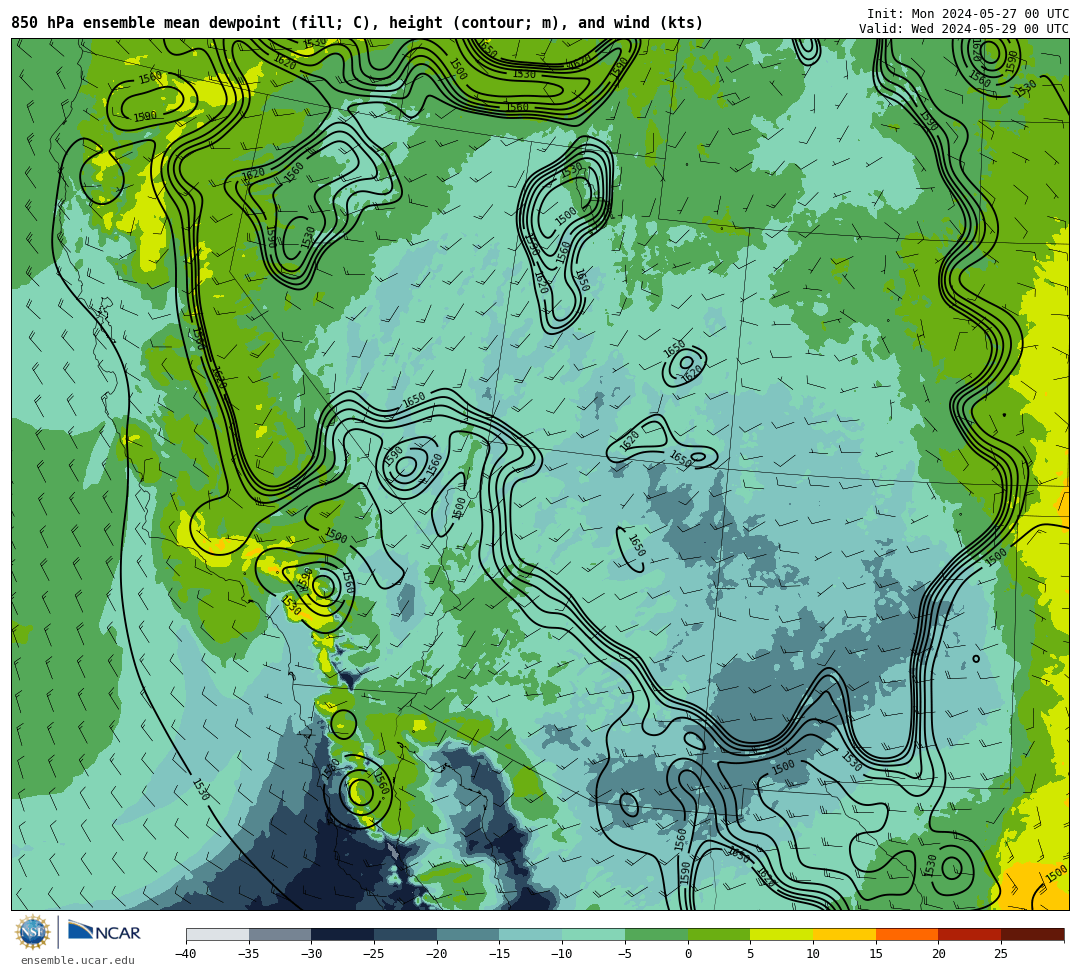Click the -35 colorbar tick label
Image resolution: width=1080 pixels, height=973 pixels.
pos(249,954)
